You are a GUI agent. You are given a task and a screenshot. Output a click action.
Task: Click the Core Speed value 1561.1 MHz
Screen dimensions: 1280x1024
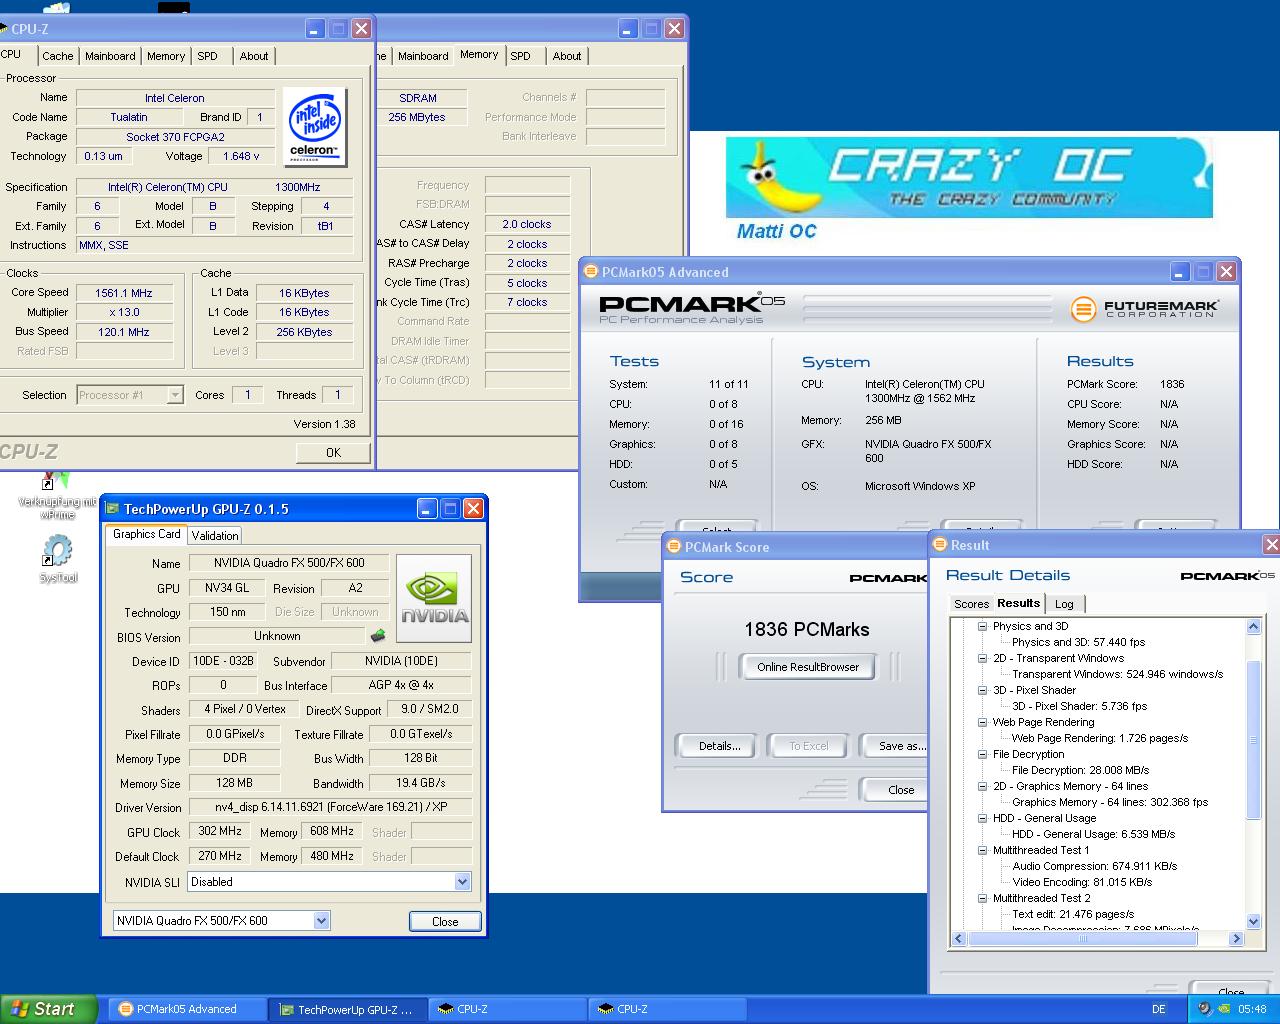pyautogui.click(x=124, y=293)
